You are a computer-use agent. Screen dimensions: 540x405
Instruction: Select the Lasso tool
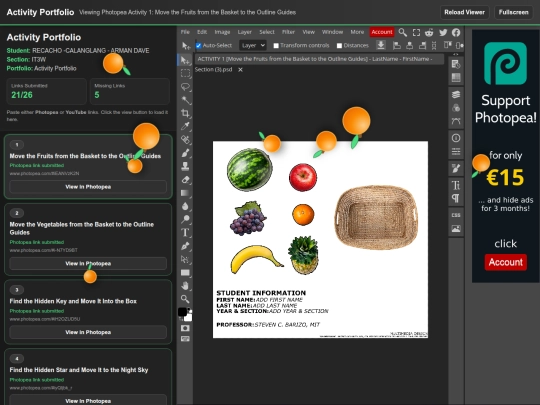click(185, 87)
